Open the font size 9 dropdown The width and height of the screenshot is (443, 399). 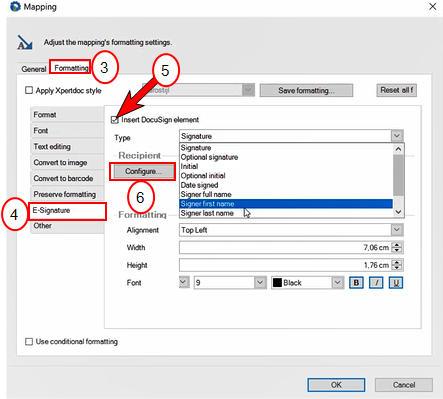coord(260,283)
